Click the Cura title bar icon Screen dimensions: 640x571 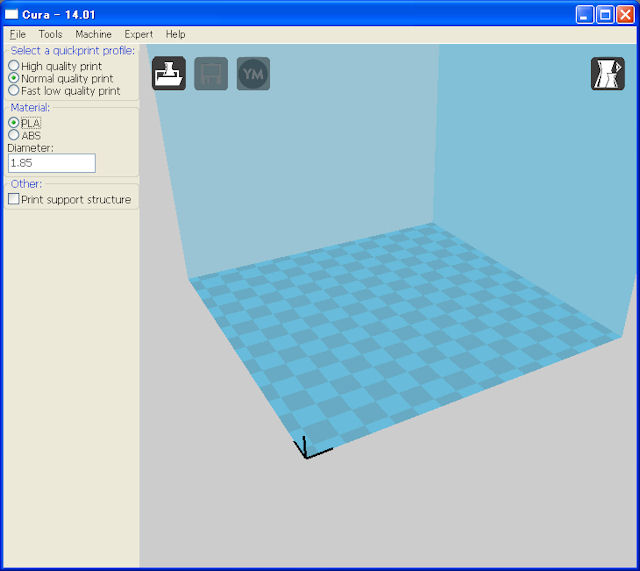click(x=11, y=15)
